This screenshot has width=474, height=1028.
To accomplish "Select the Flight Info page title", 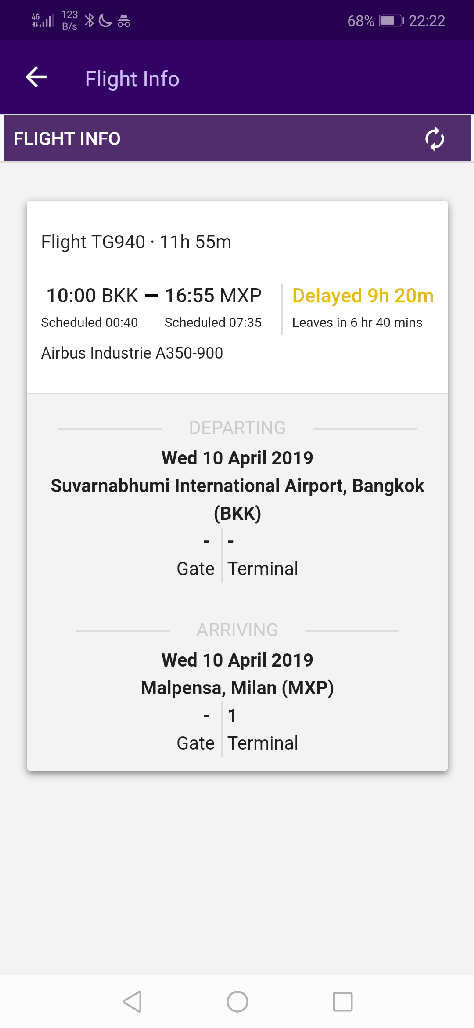I will coord(132,79).
